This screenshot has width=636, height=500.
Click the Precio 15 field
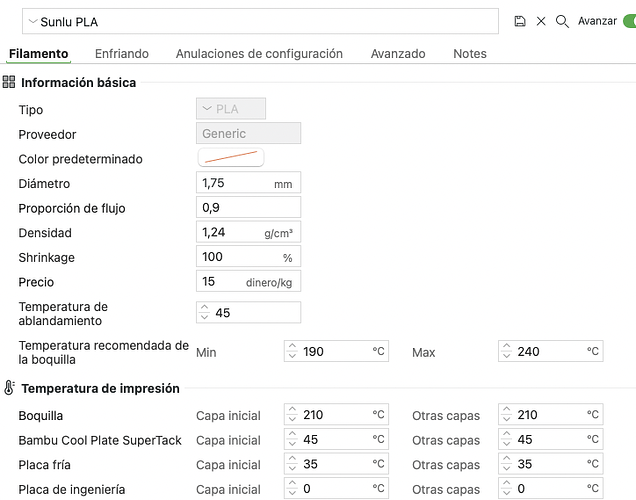coord(248,281)
